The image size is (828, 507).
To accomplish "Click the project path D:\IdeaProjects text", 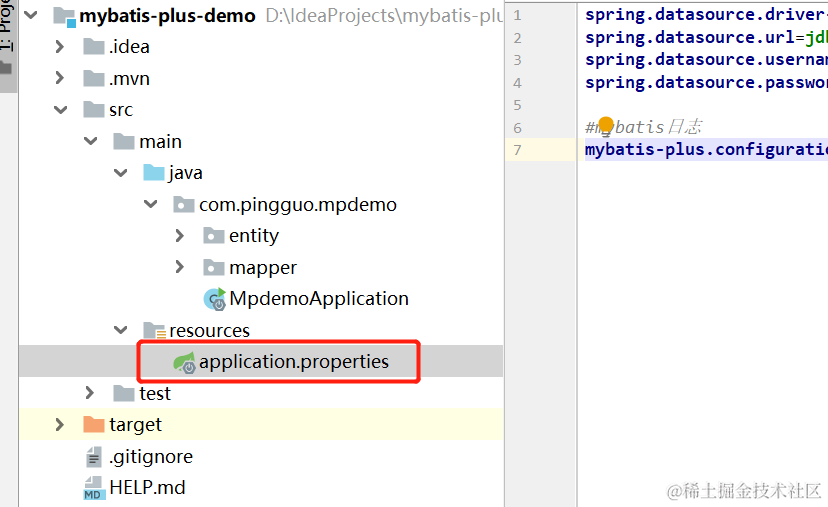I will click(x=384, y=16).
